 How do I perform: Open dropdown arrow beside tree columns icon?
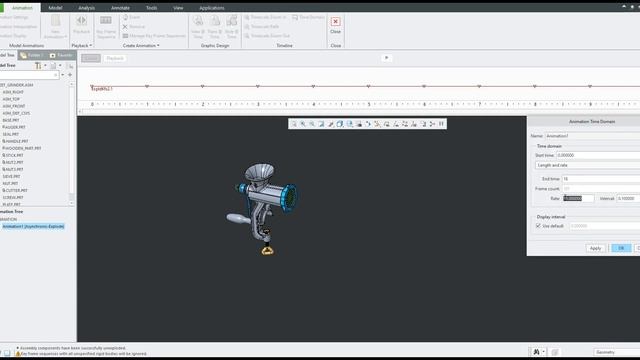point(60,65)
